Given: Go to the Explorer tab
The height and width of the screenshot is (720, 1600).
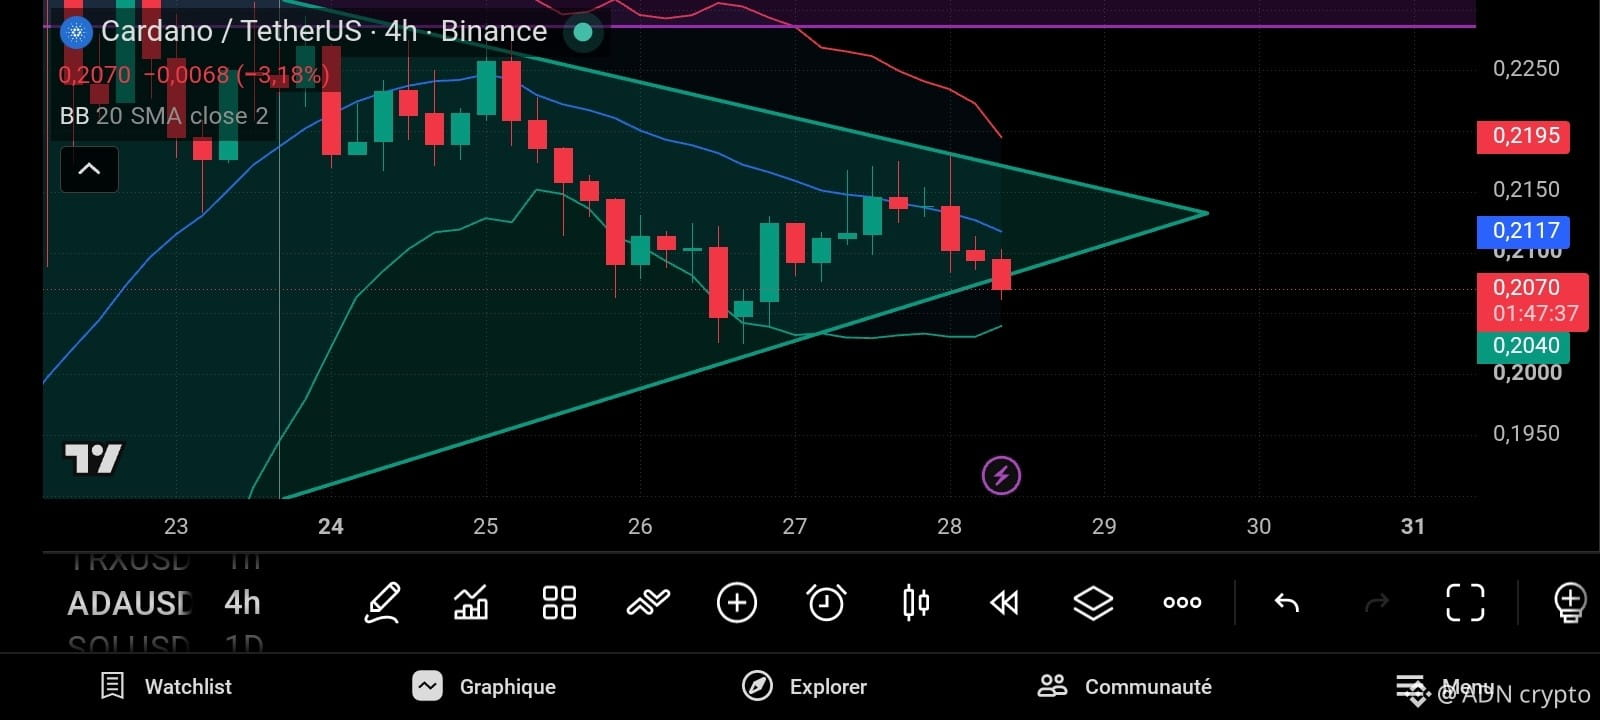Looking at the screenshot, I should pyautogui.click(x=804, y=687).
